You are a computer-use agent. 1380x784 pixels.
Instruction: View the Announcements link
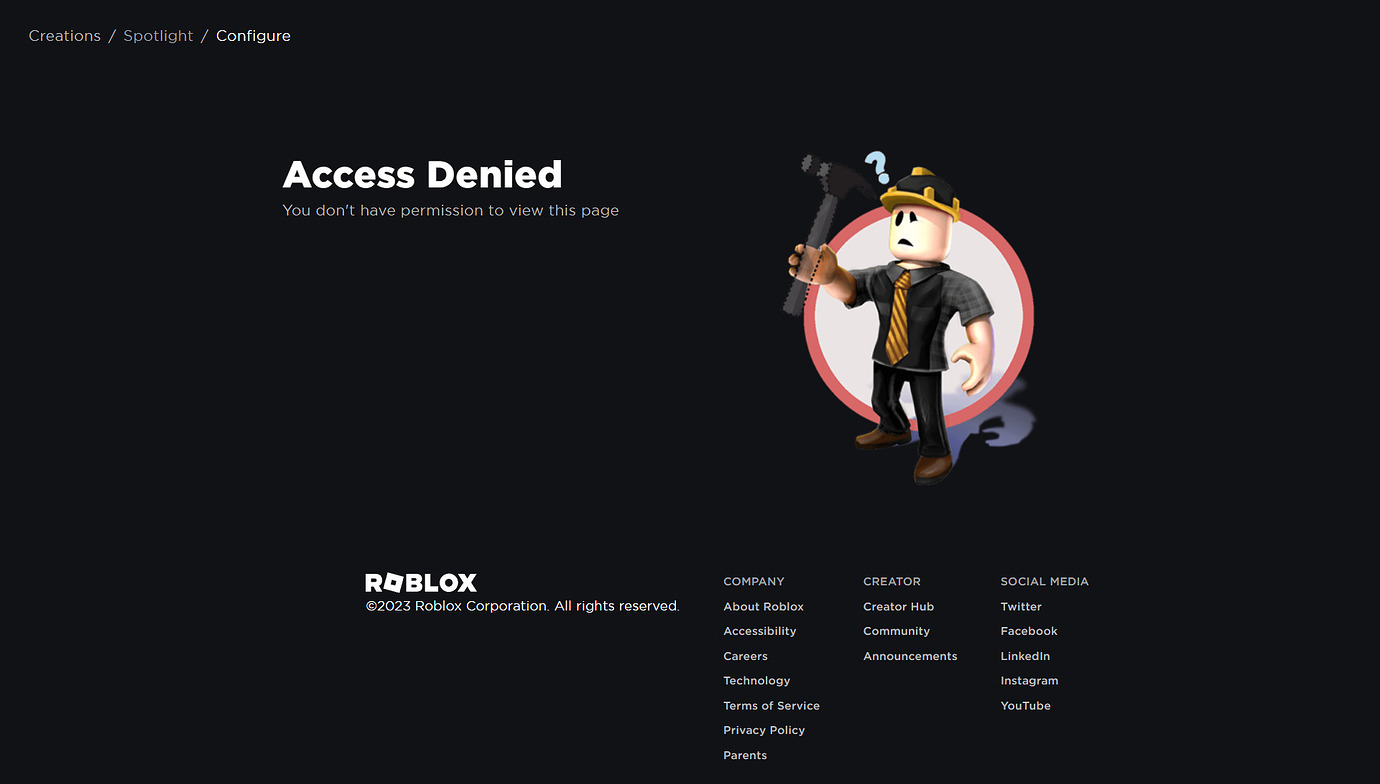click(x=910, y=656)
